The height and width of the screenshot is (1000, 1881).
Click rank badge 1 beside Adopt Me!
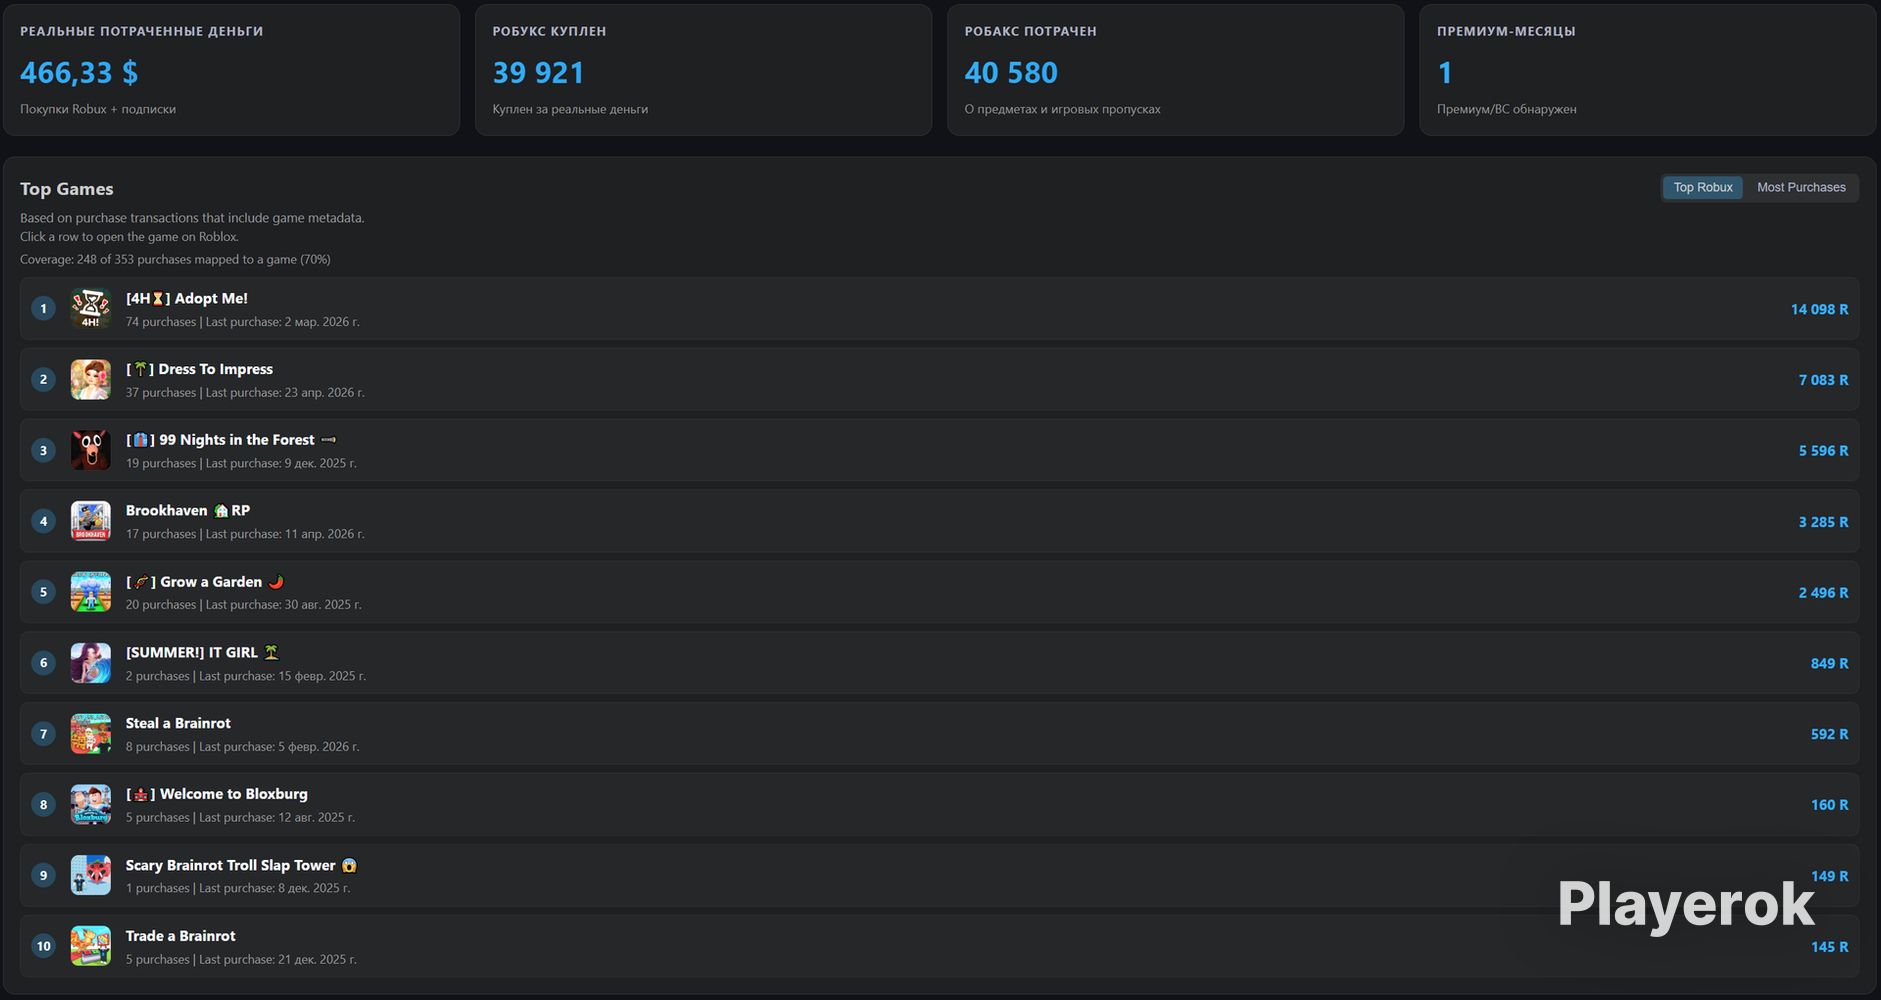point(43,309)
